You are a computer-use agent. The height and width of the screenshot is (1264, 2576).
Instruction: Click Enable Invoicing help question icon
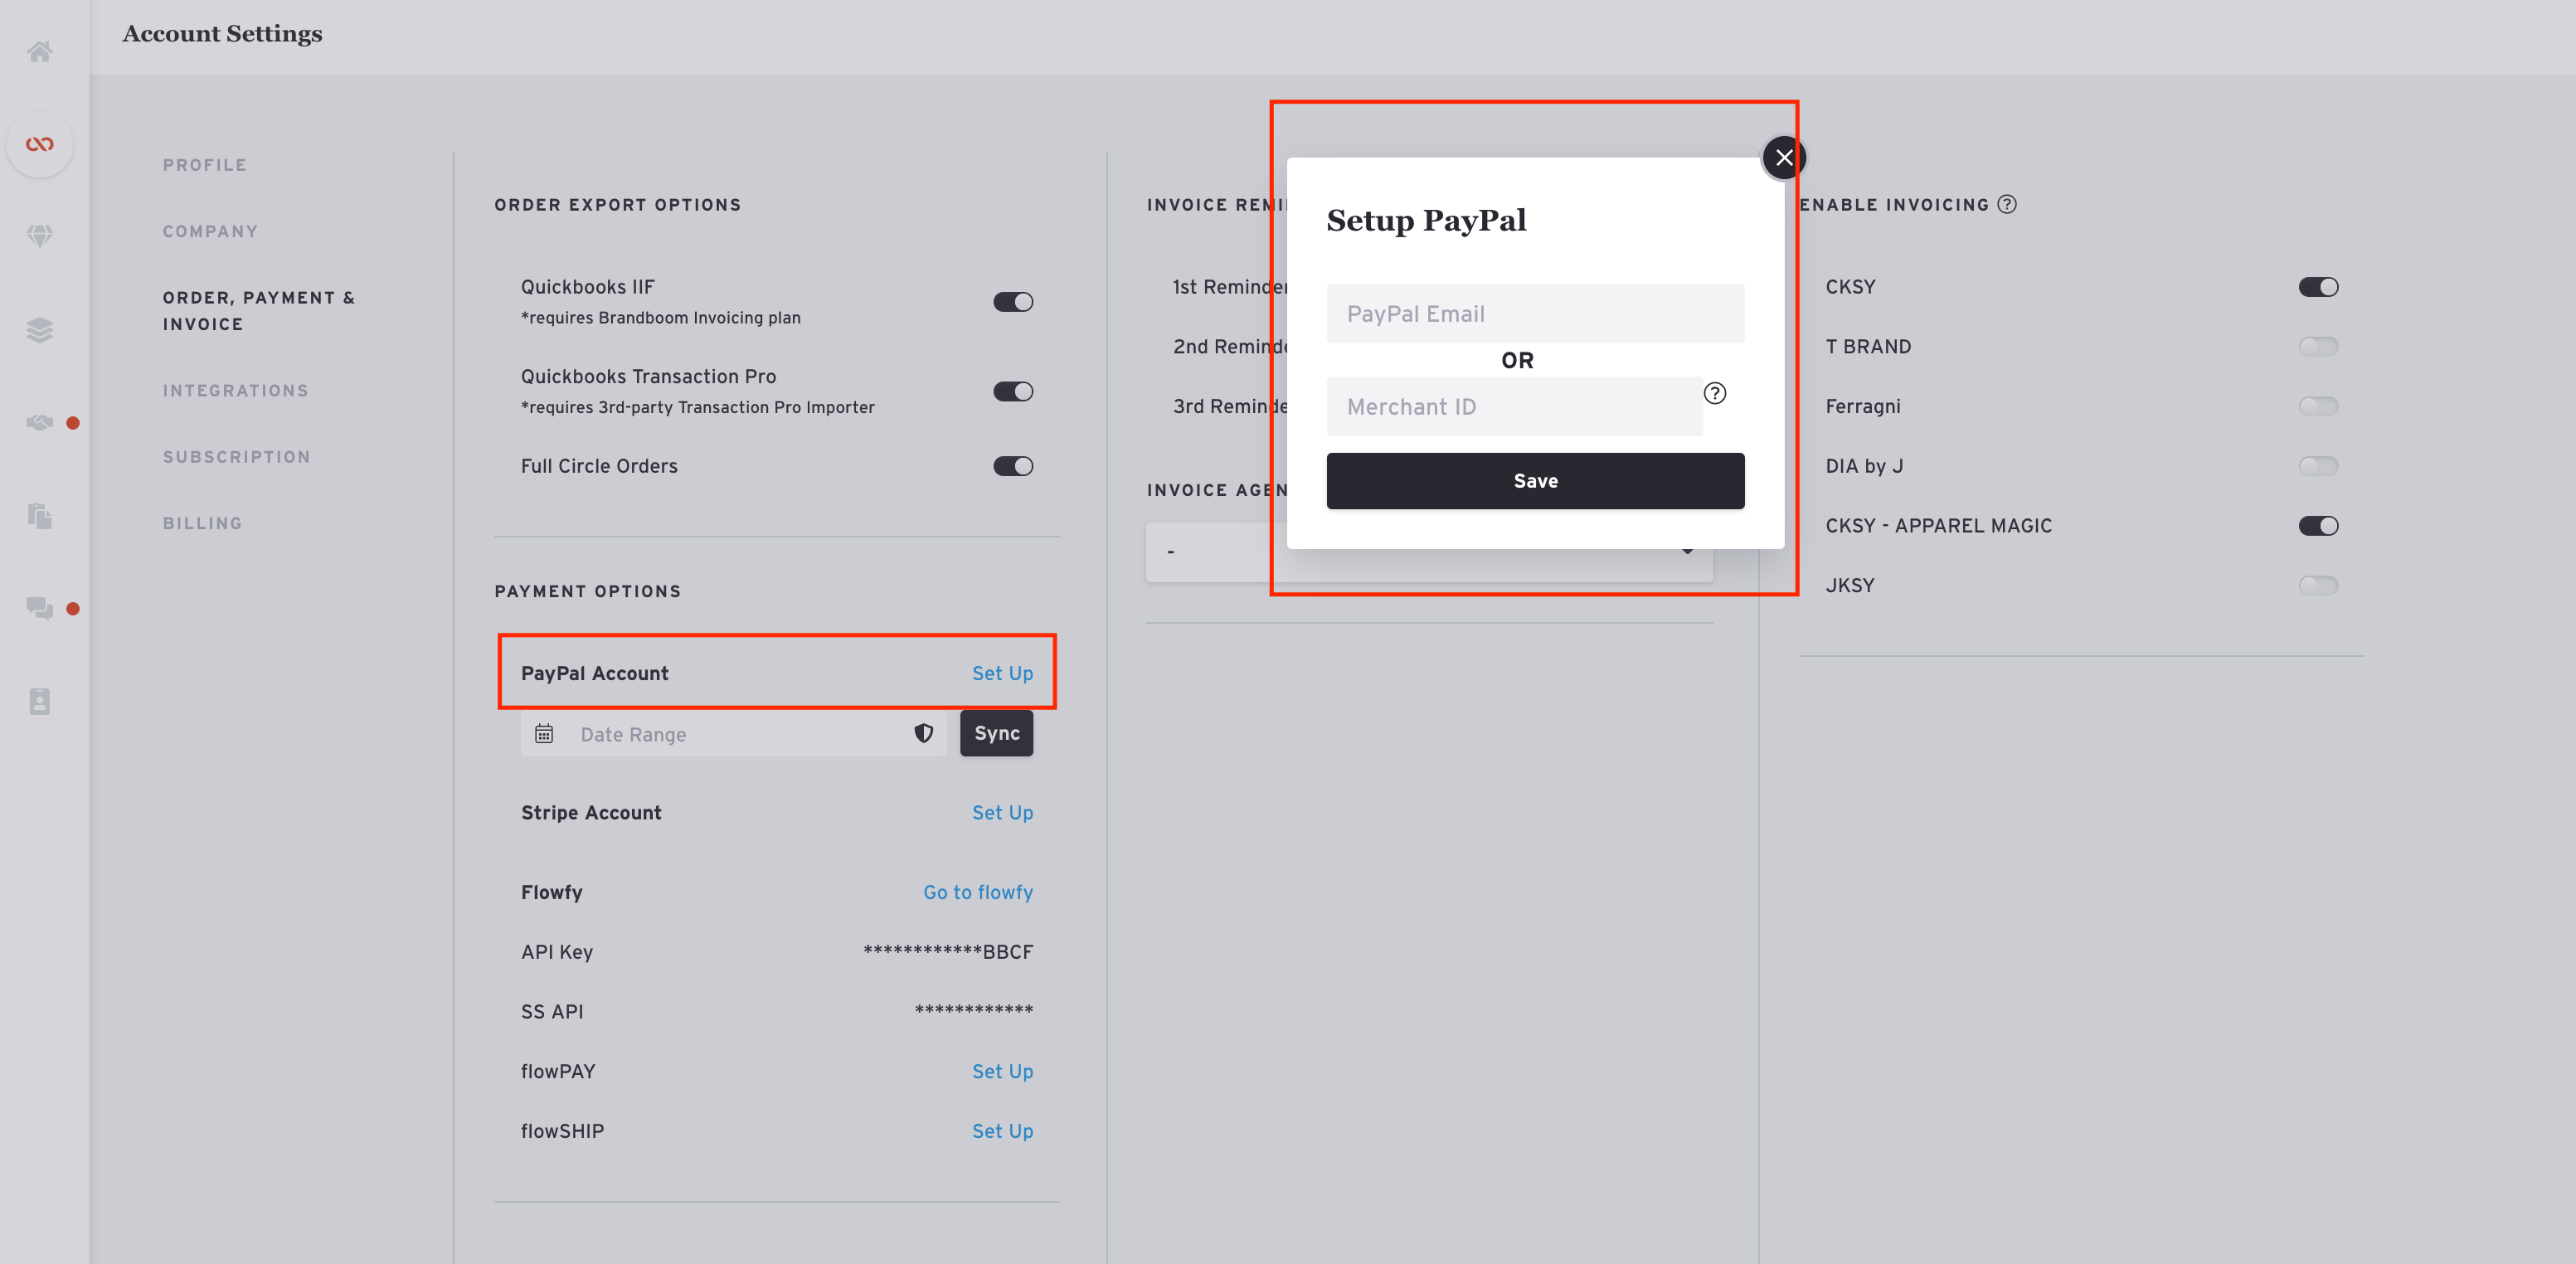point(2007,204)
